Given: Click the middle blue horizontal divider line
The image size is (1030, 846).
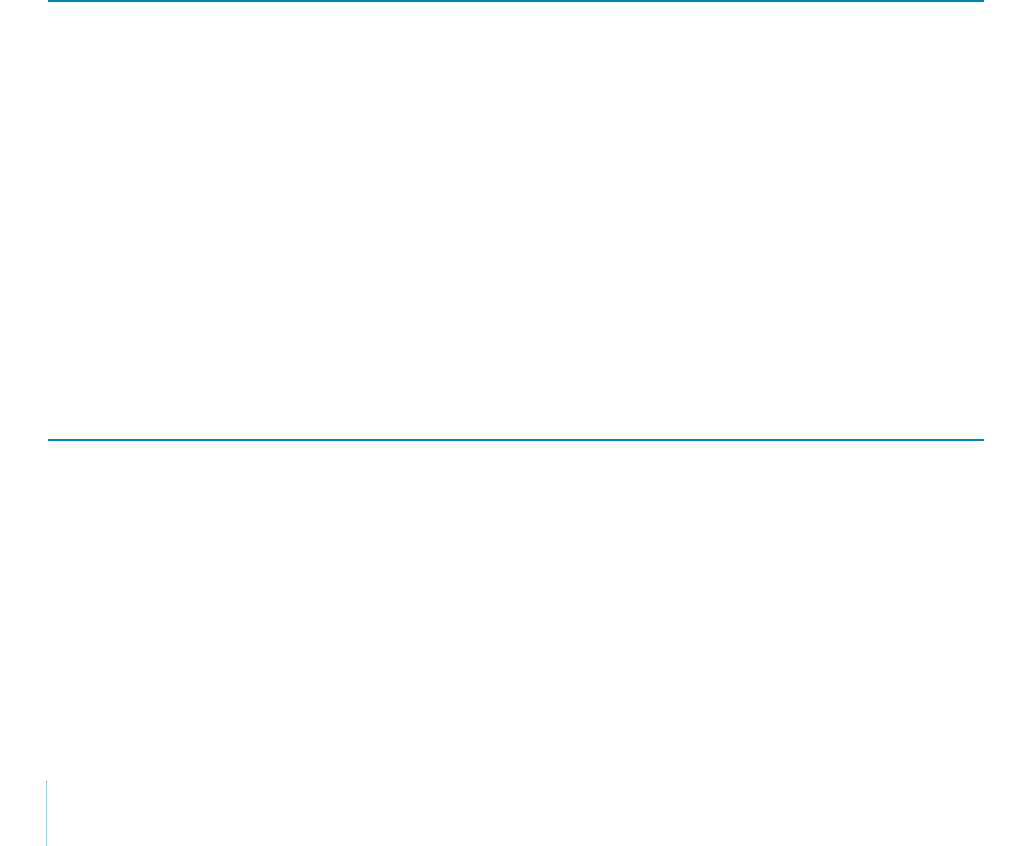Looking at the screenshot, I should (516, 440).
